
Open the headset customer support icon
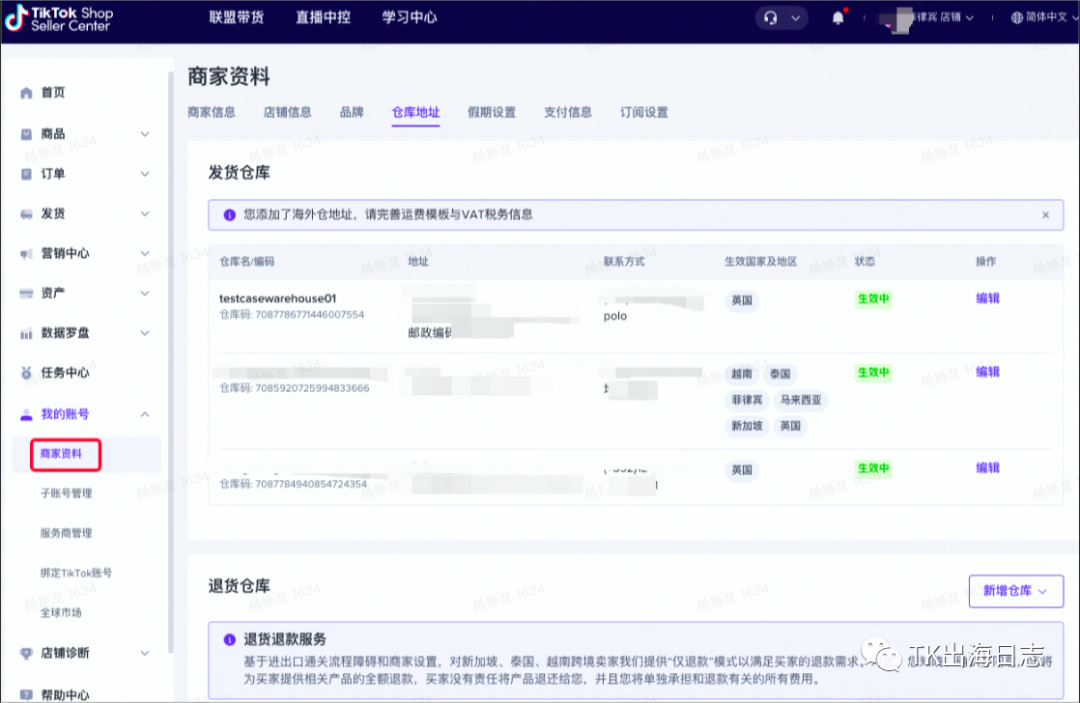click(771, 18)
